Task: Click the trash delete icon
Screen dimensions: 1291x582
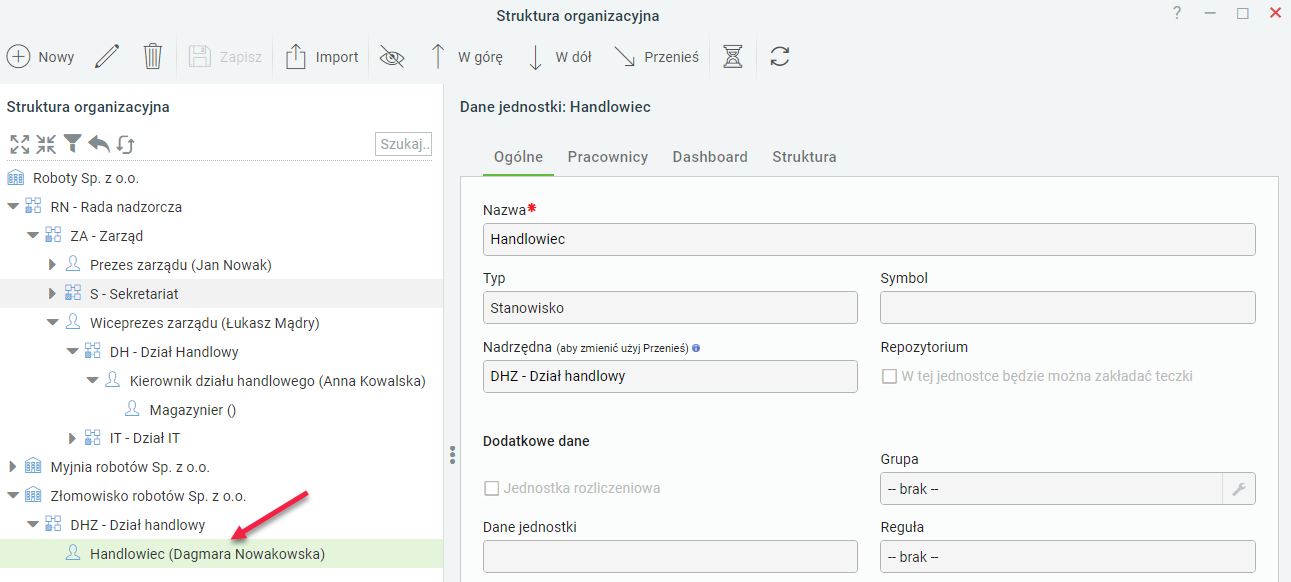Action: click(x=152, y=57)
